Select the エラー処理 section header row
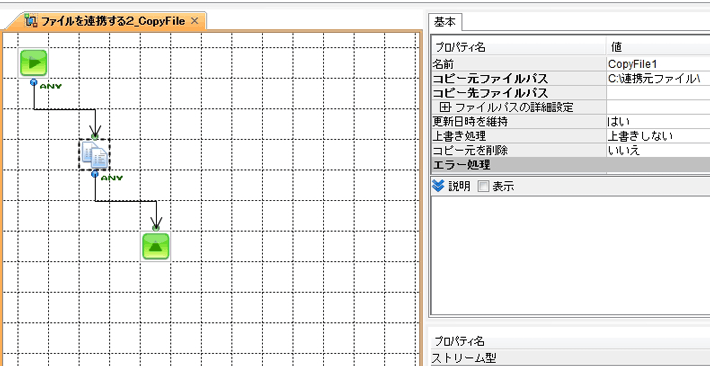This screenshot has height=366, width=710. point(571,165)
